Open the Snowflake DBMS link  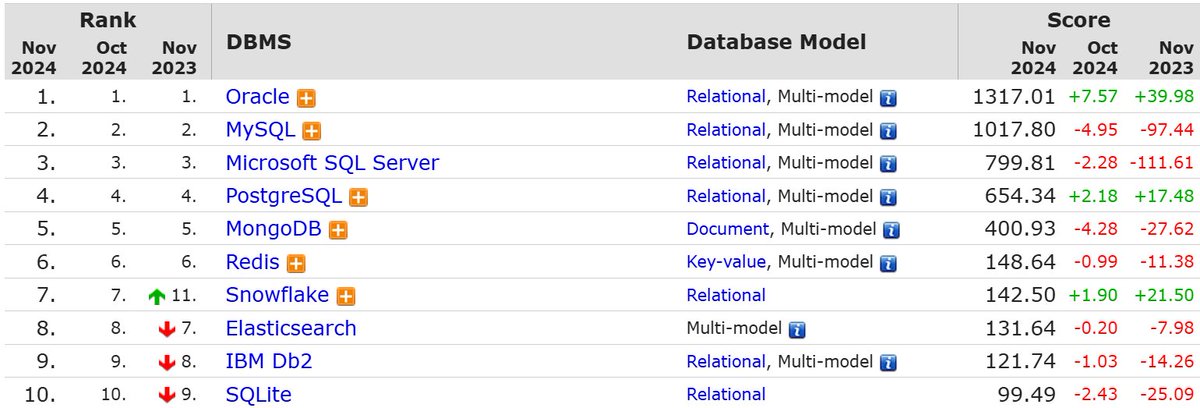(x=279, y=295)
